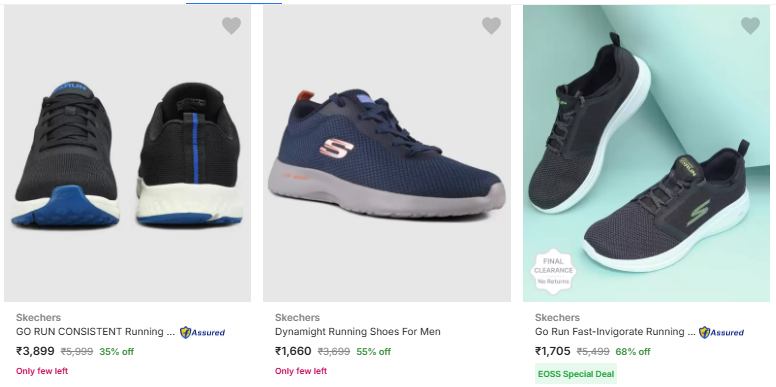Add Go Run Fast-Invigorate to wishlist heart

(750, 26)
